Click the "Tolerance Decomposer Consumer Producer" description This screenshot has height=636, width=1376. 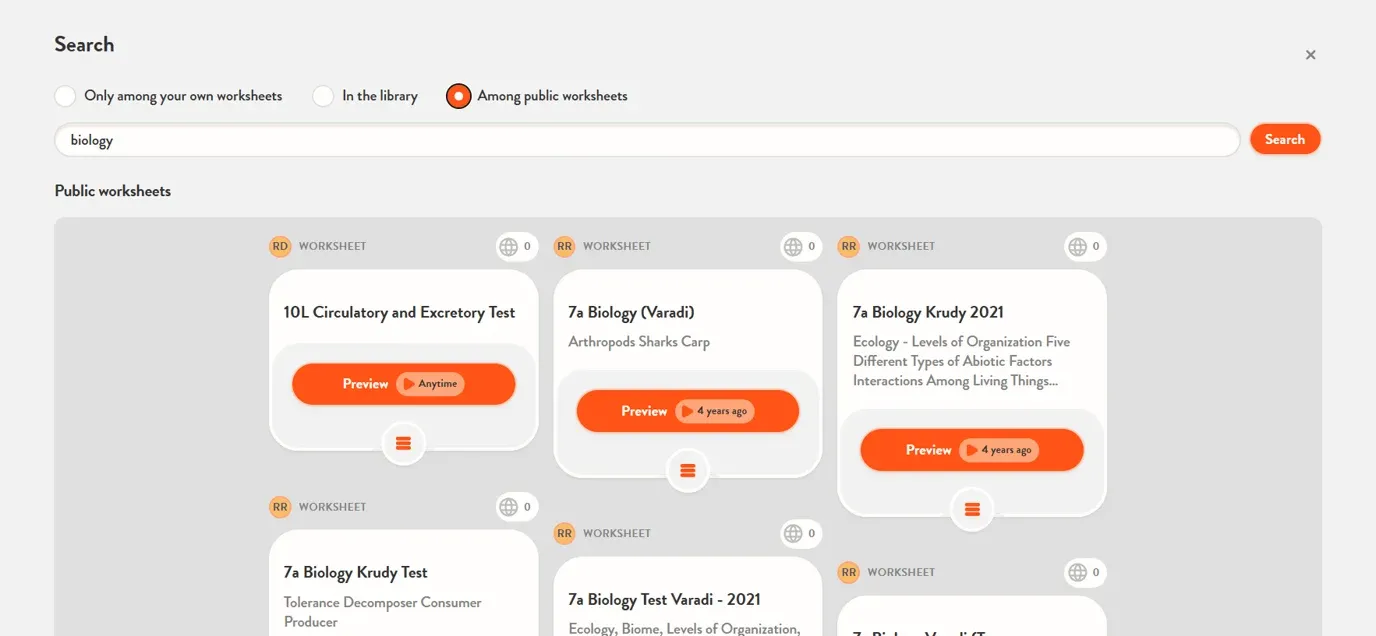(x=382, y=612)
